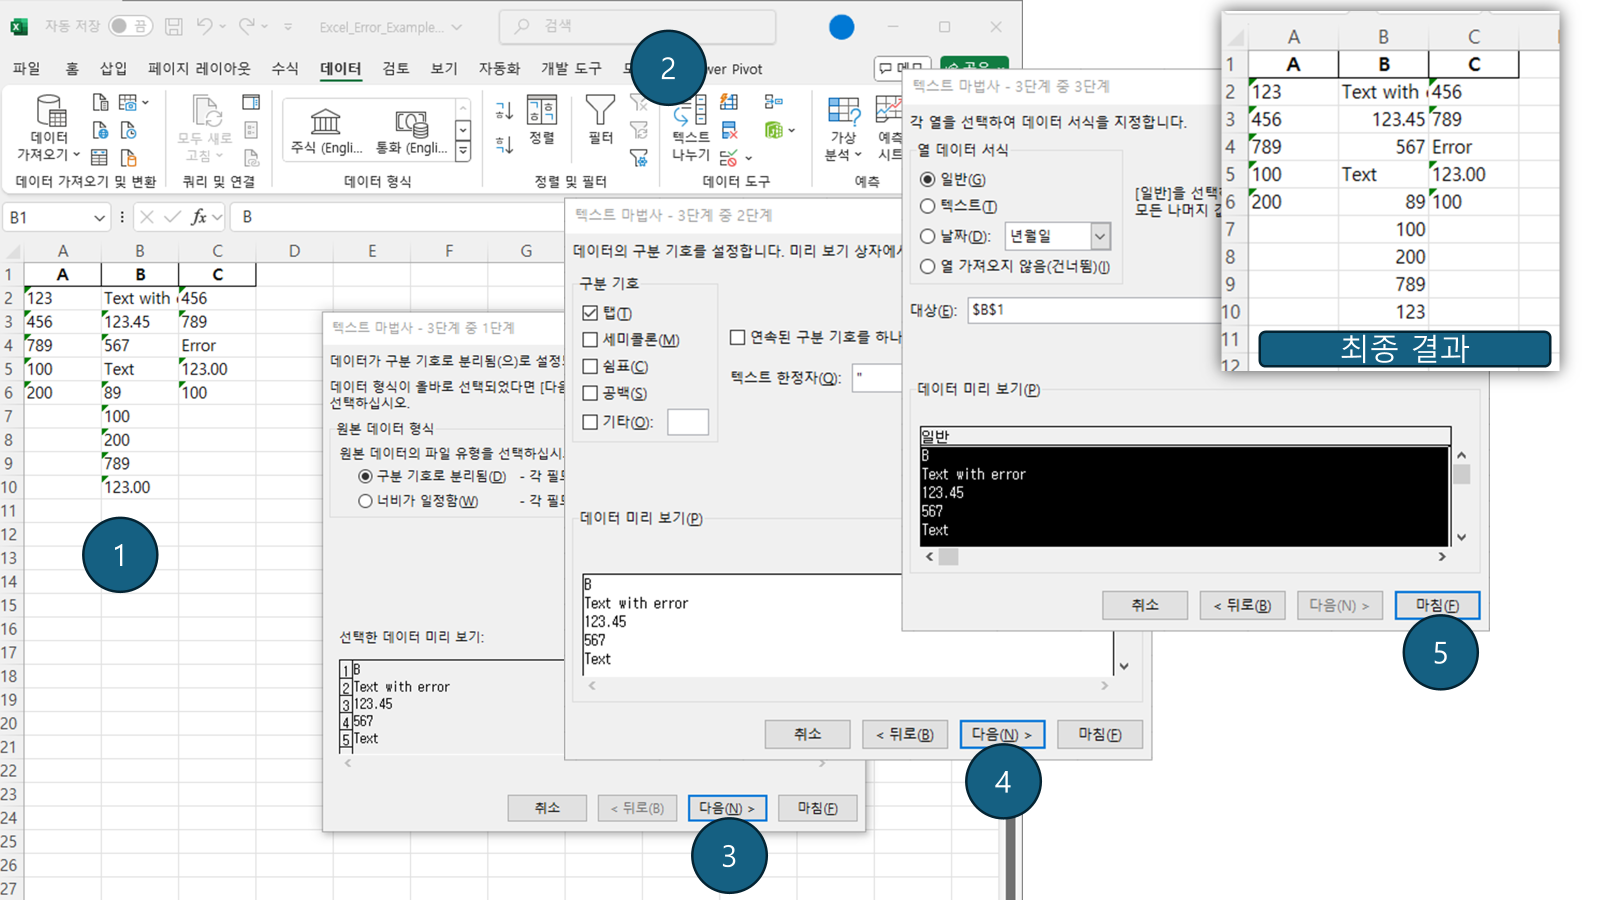Click 다음 in the step 2 wizard
This screenshot has width=1600, height=900.
tap(1002, 734)
